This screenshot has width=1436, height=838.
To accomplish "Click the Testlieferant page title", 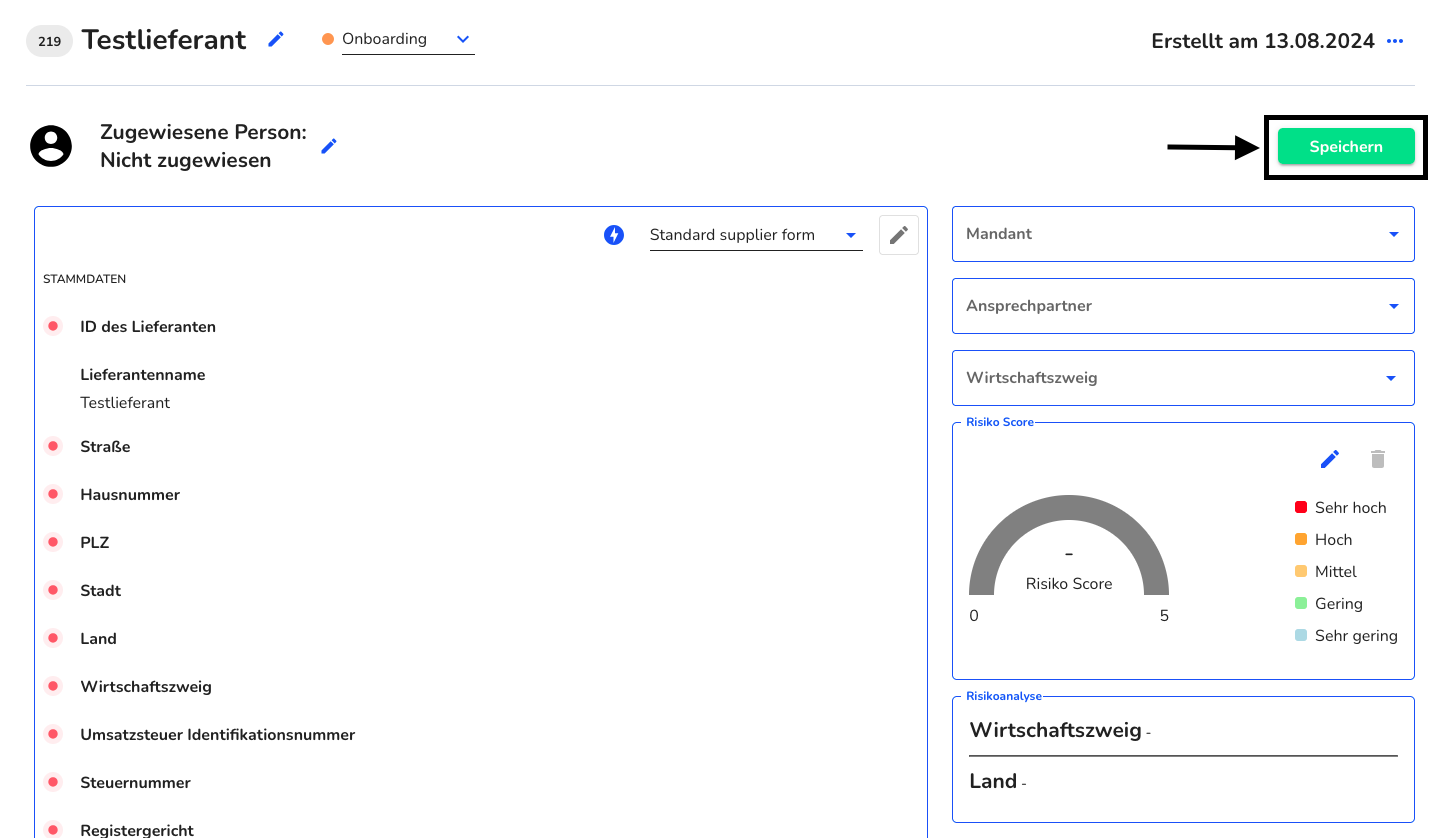I will (x=164, y=40).
